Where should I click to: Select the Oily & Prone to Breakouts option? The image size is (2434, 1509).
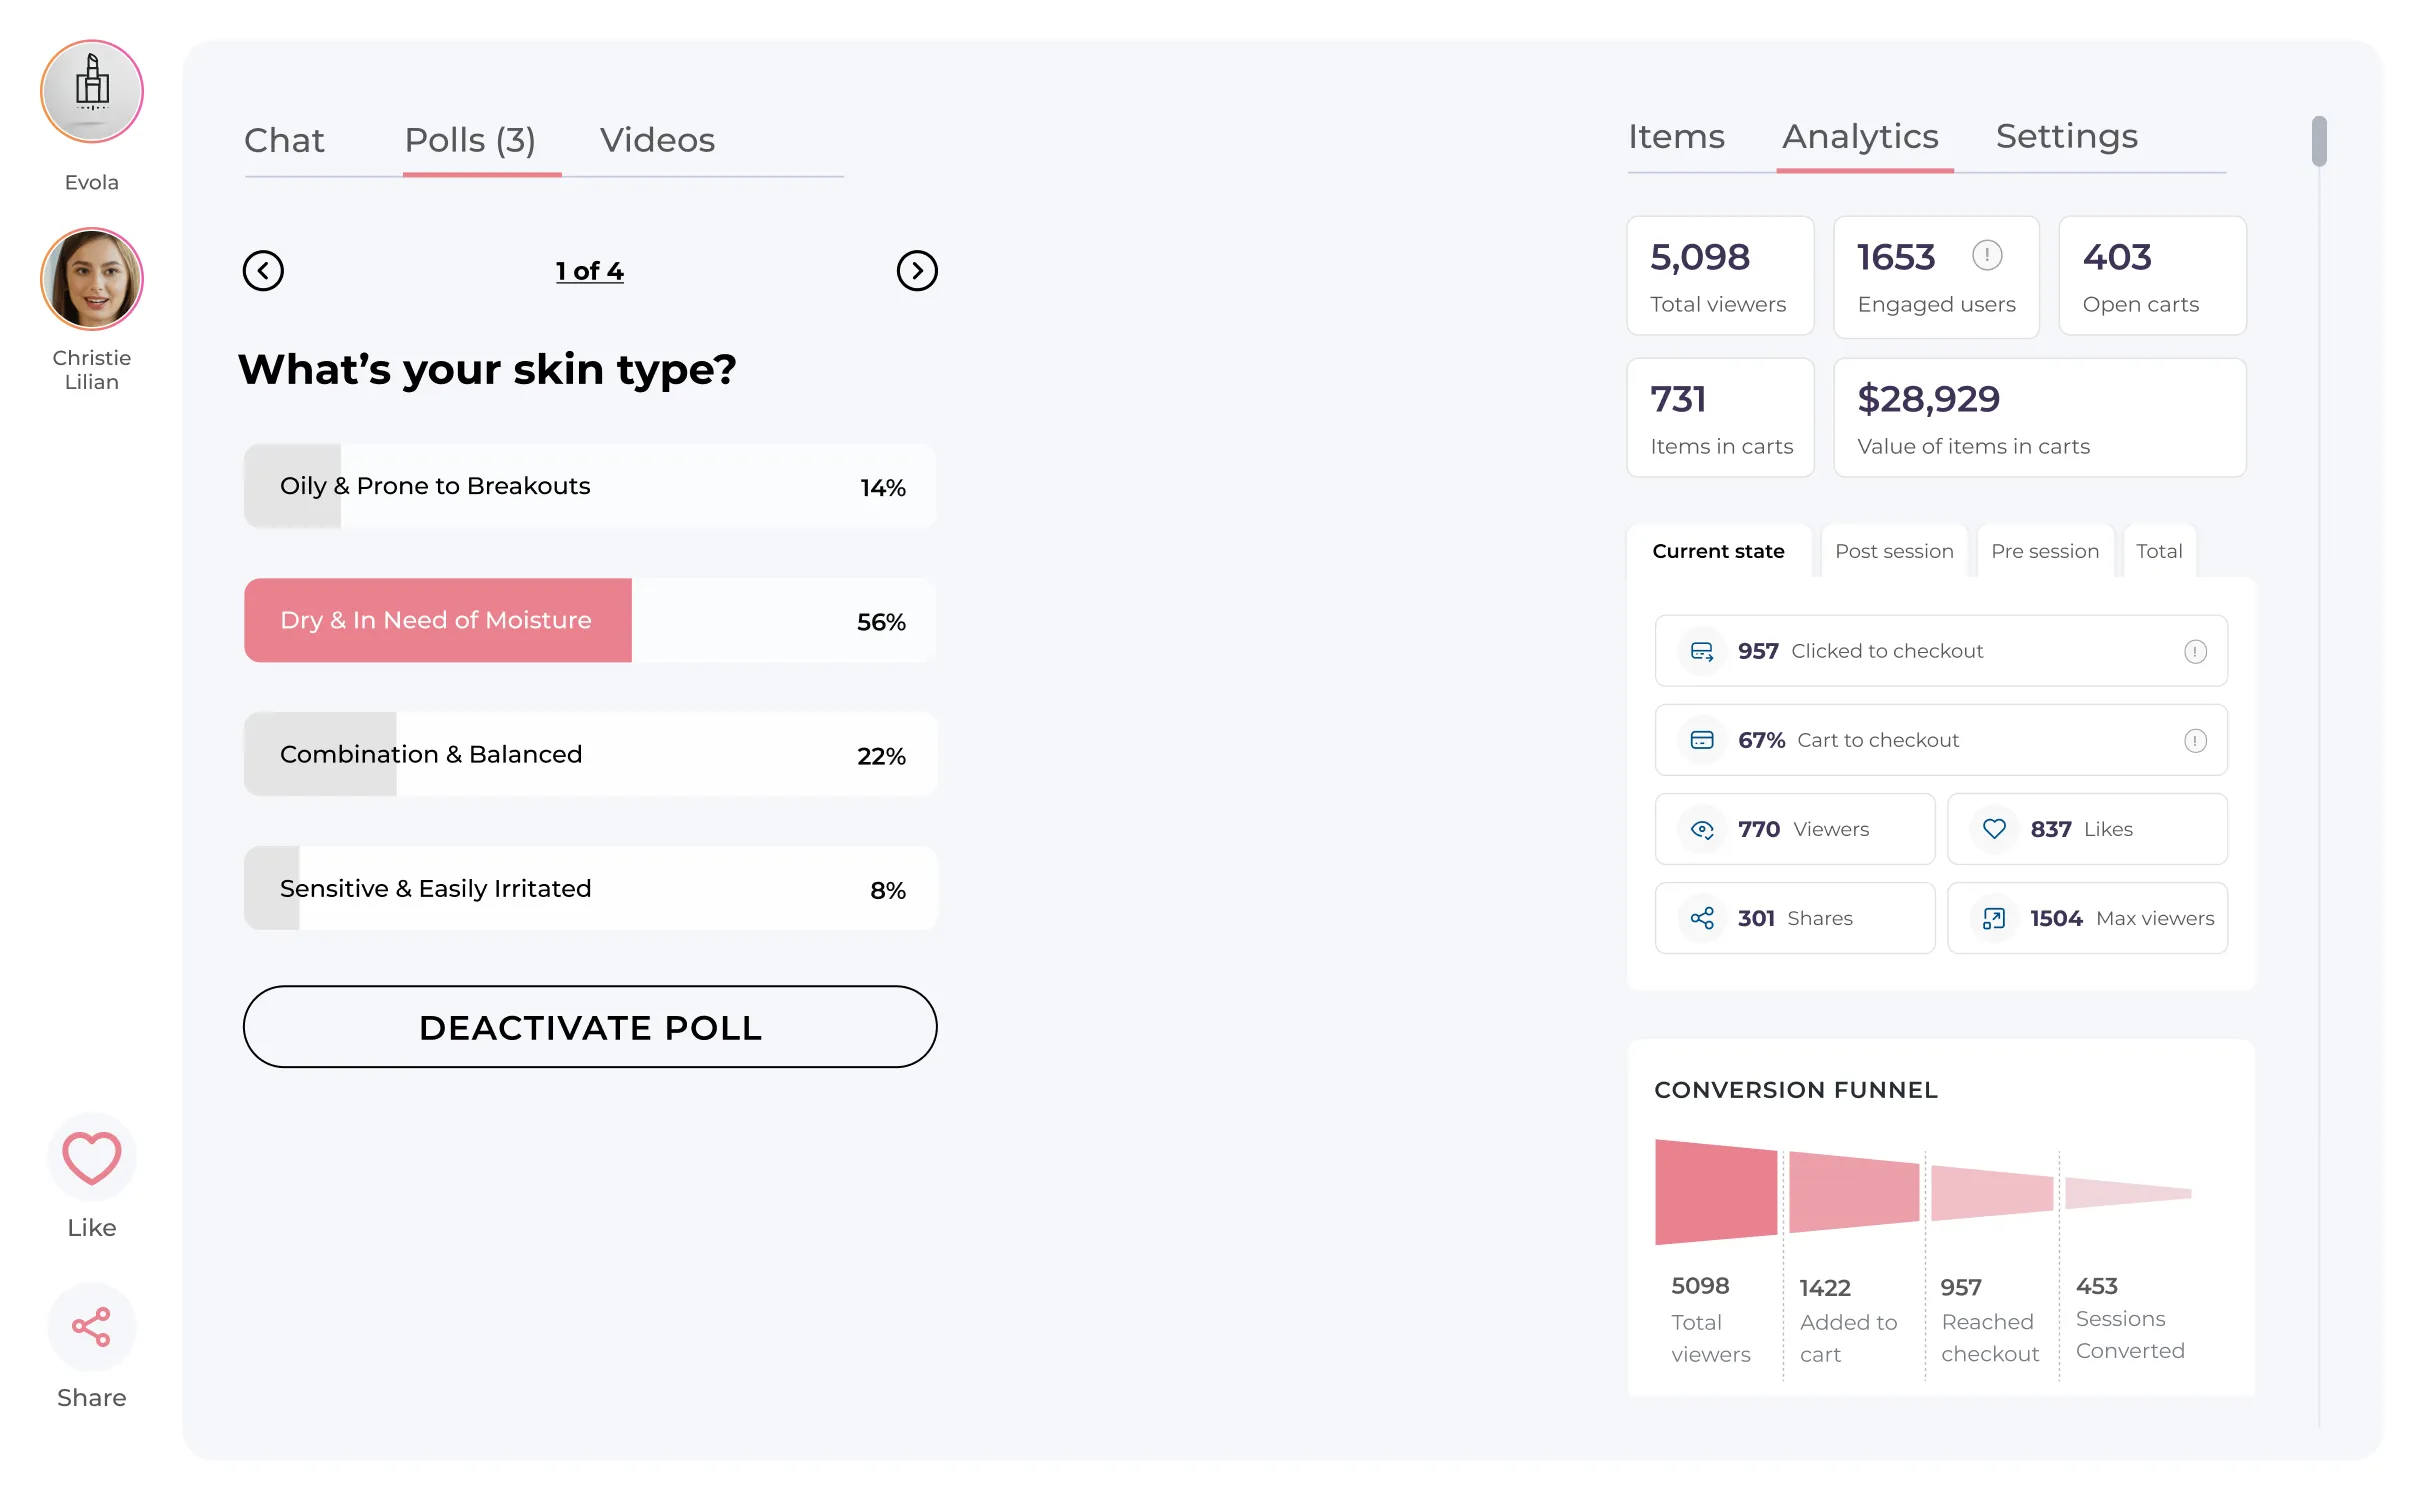[x=589, y=487]
